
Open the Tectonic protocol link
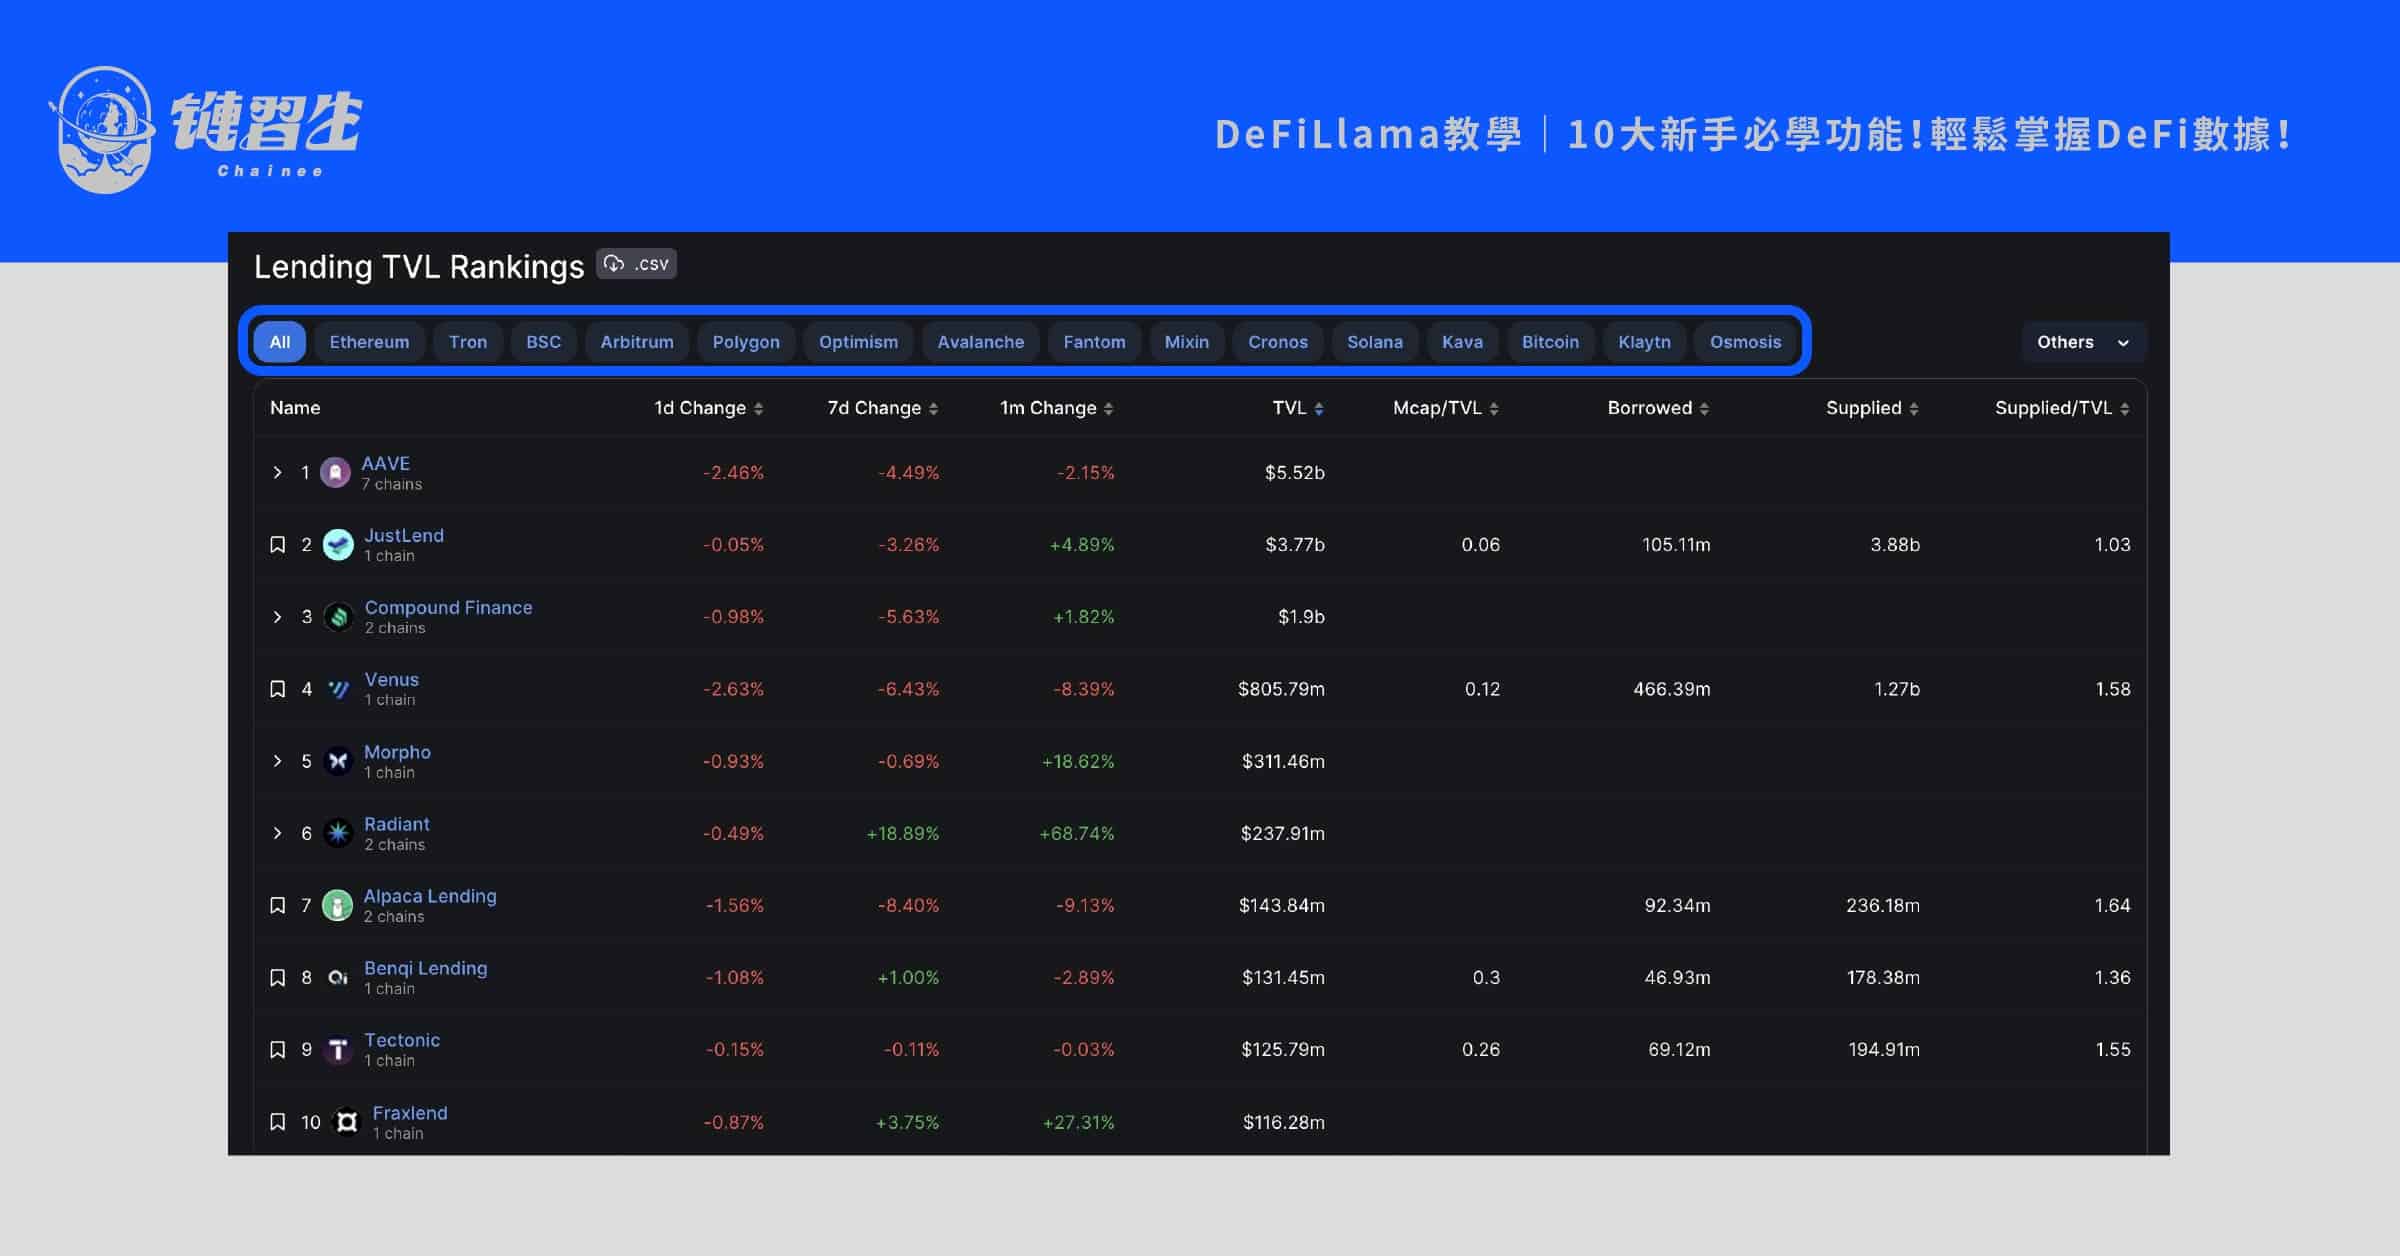click(402, 1040)
